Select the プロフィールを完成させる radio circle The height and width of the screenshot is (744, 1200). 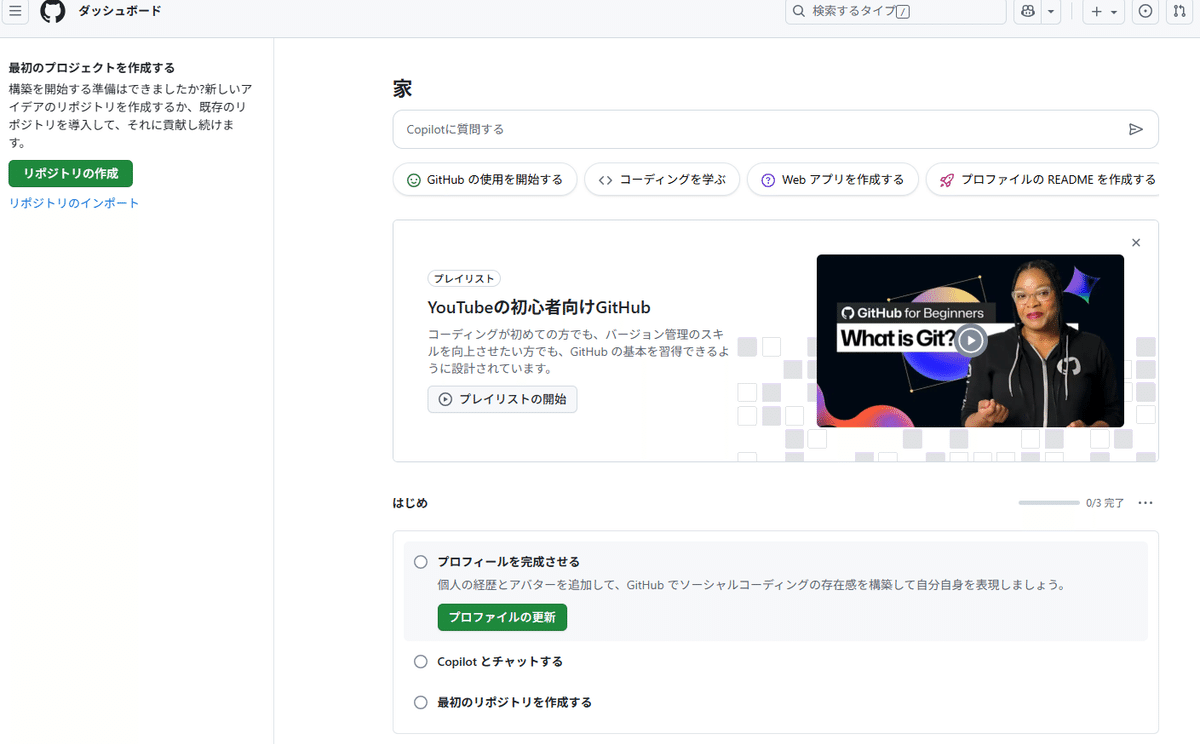(421, 562)
